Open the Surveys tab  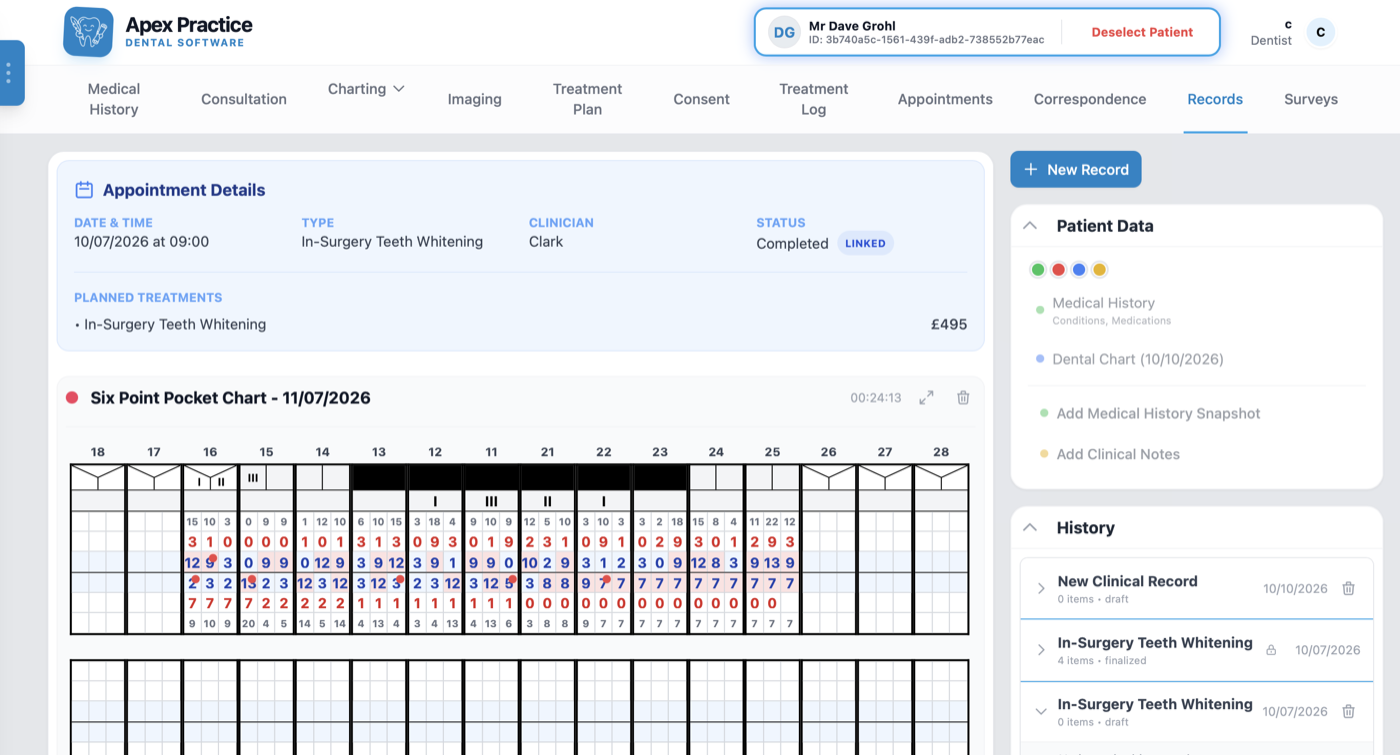point(1310,99)
